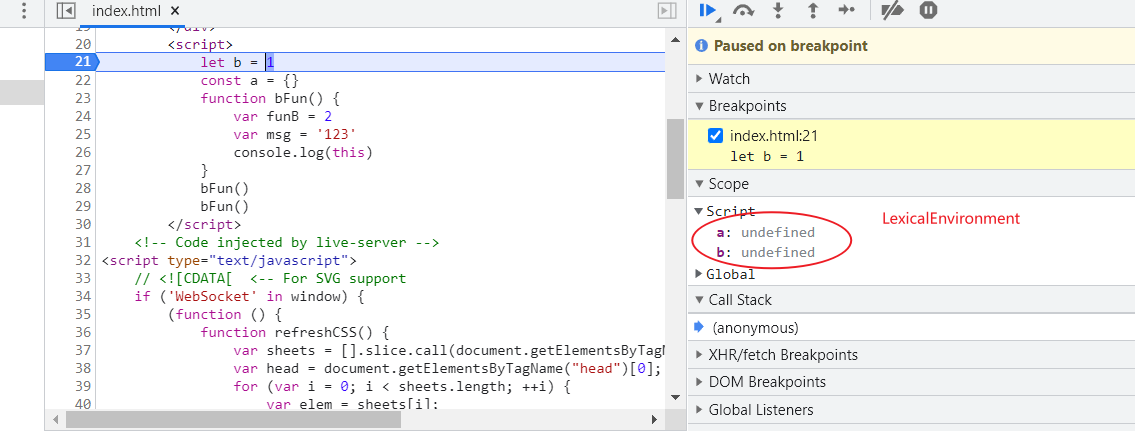Viewport: 1135px width, 431px height.
Task: Click "var msg = '123'" code line
Action: point(295,134)
